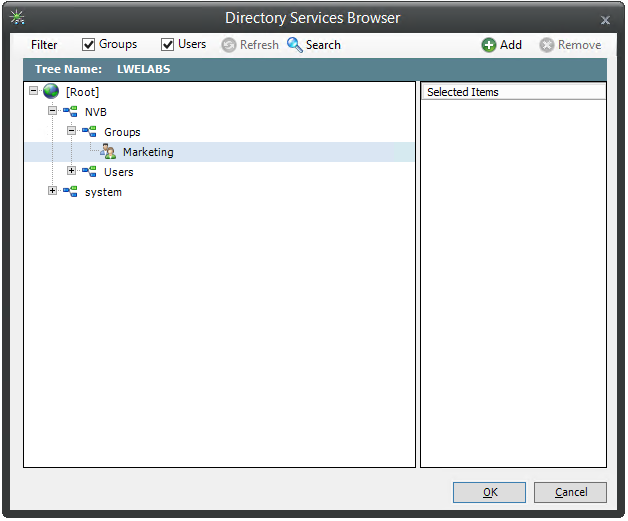
Task: Select the NVB label in tree
Action: click(x=96, y=112)
